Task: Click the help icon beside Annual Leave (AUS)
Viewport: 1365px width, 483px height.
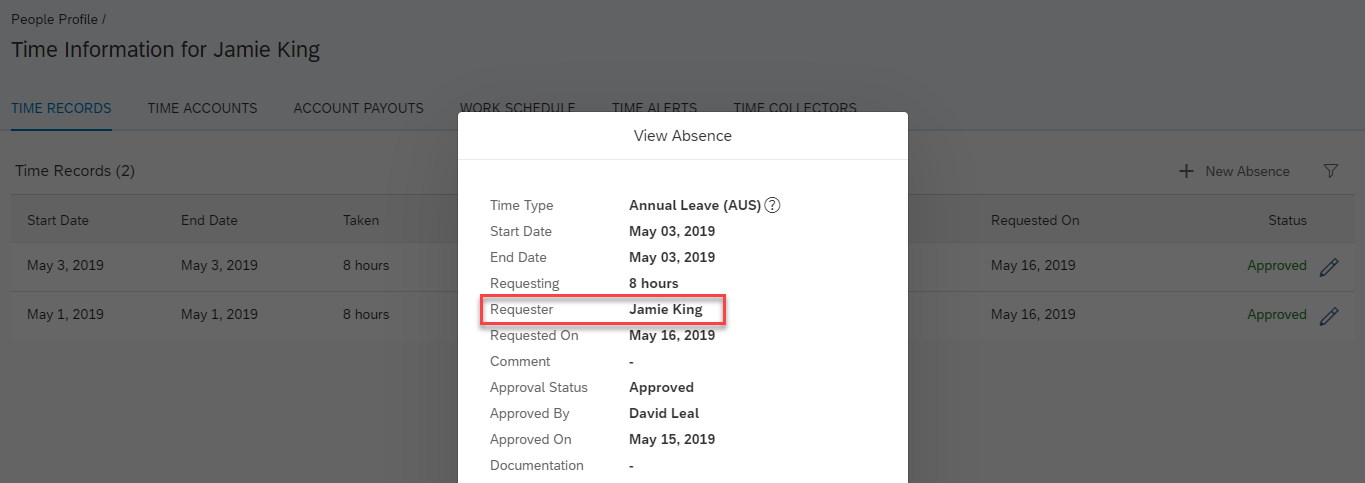Action: [772, 205]
